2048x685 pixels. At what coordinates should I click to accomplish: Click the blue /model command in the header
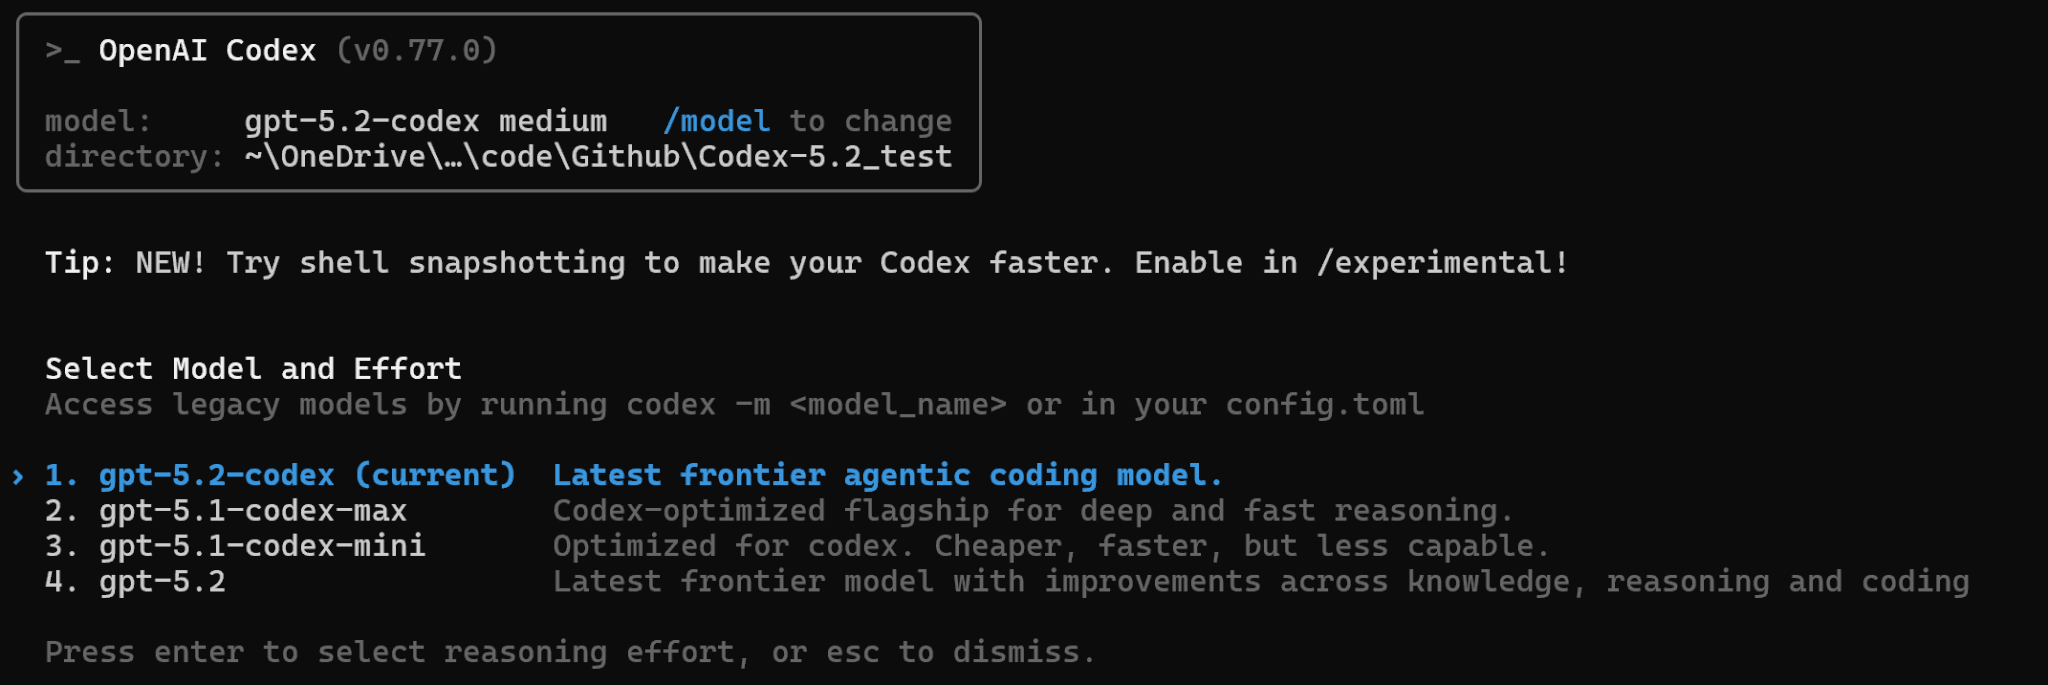pyautogui.click(x=717, y=122)
